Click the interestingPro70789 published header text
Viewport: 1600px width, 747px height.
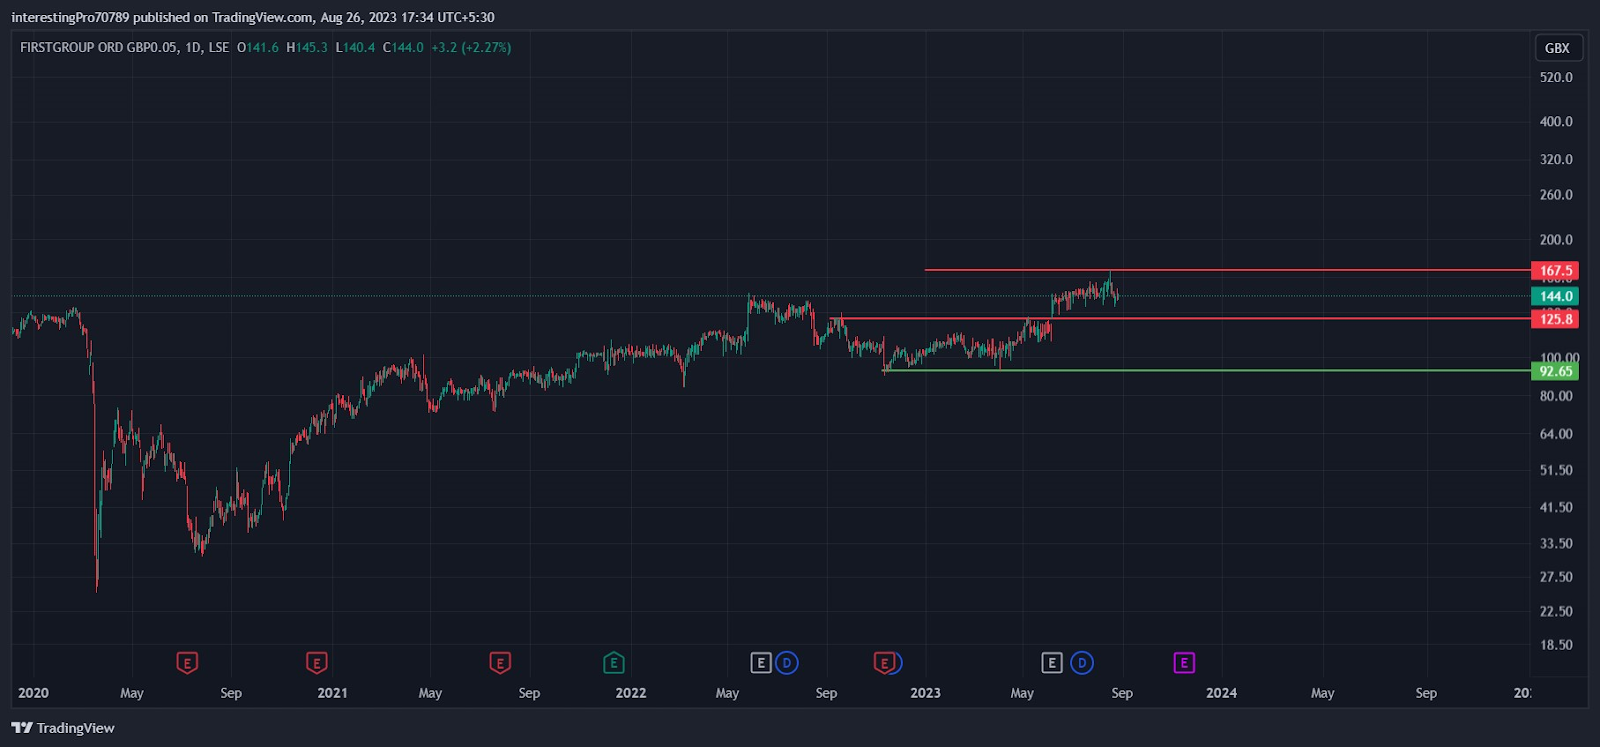tap(253, 17)
